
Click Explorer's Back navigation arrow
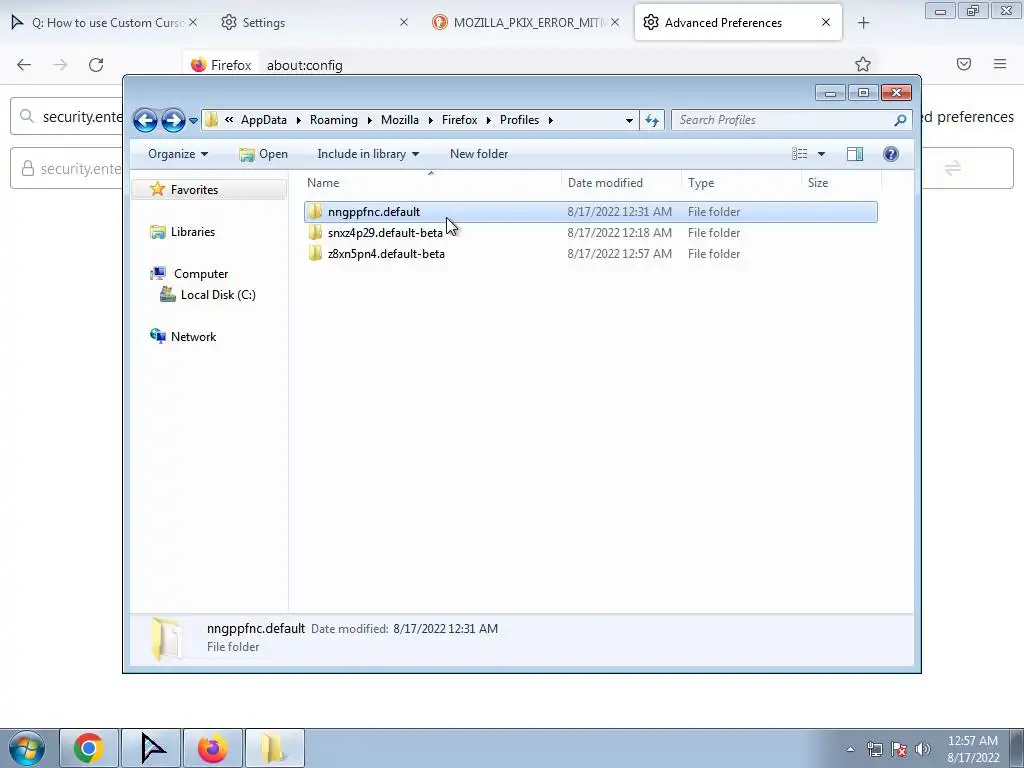click(x=145, y=120)
